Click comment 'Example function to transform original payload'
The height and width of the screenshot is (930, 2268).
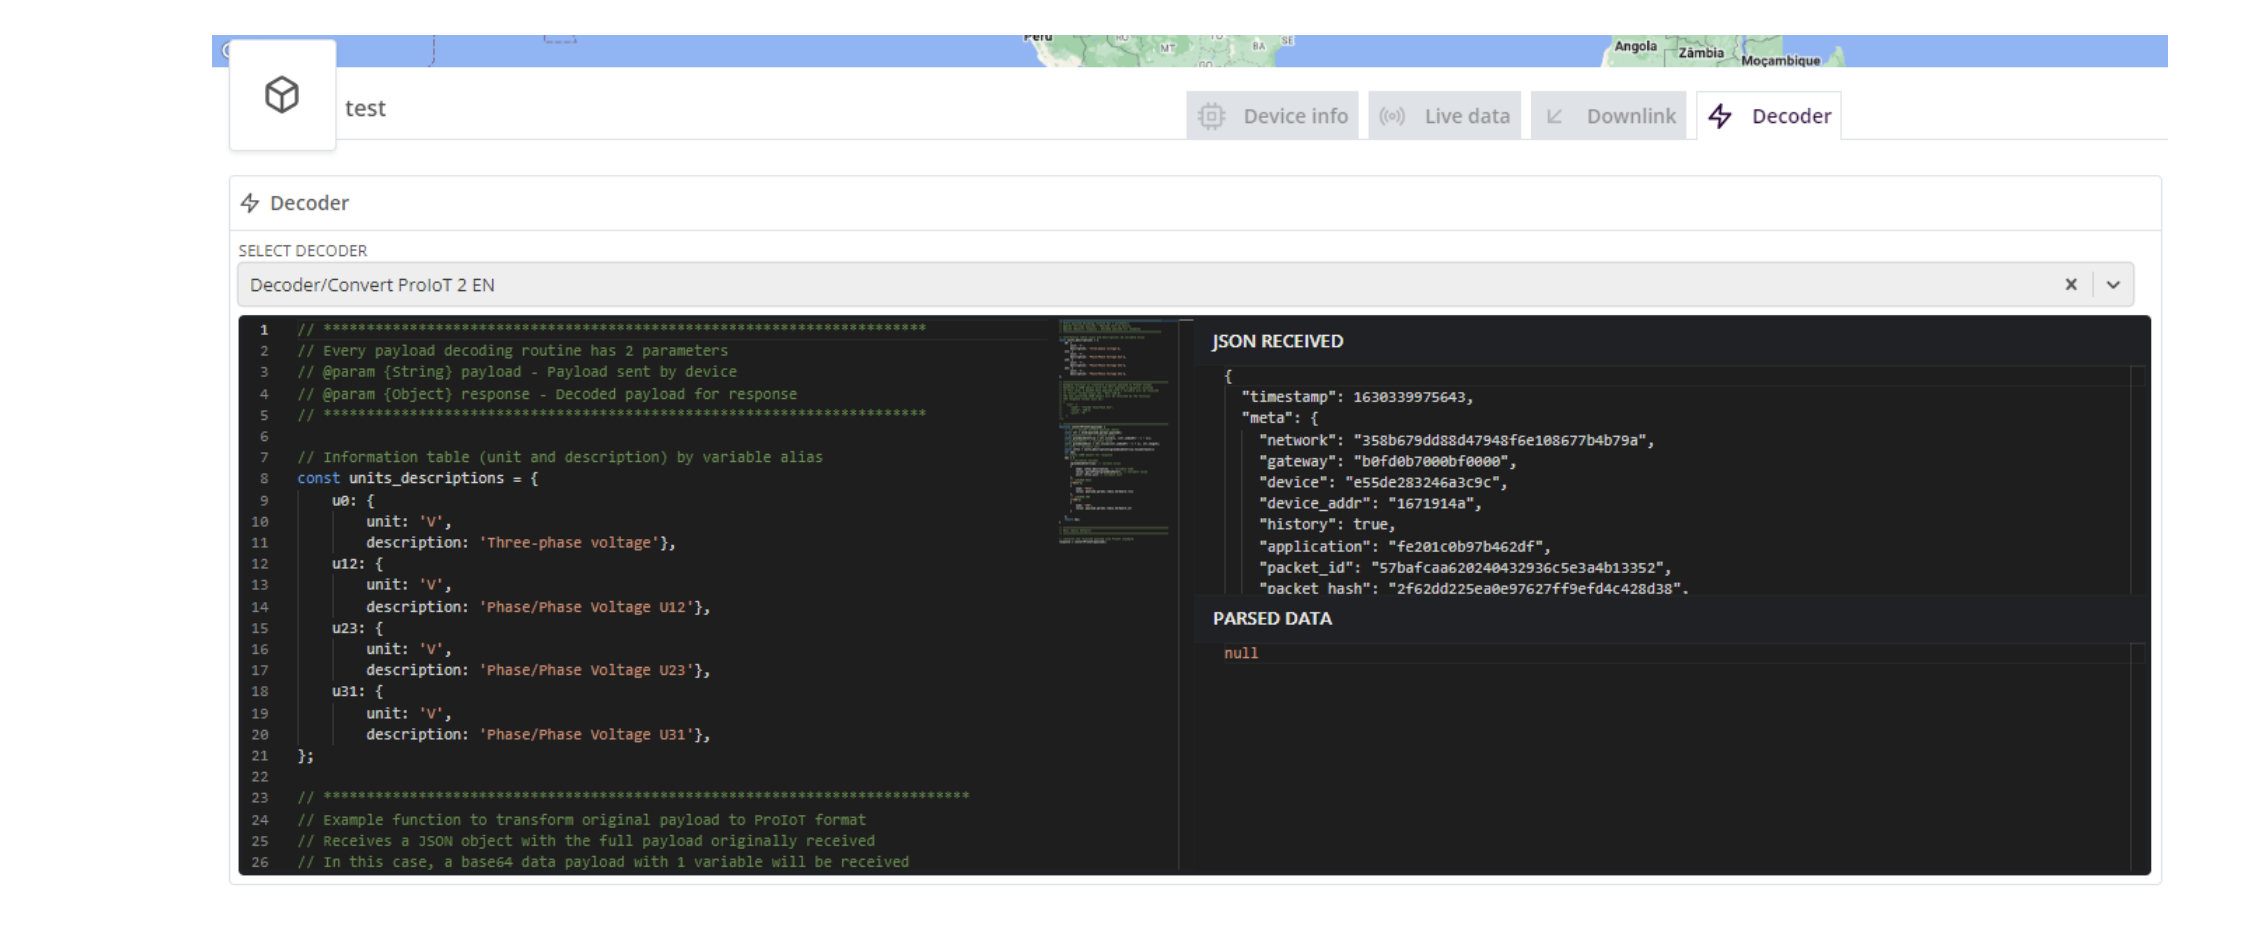point(581,820)
